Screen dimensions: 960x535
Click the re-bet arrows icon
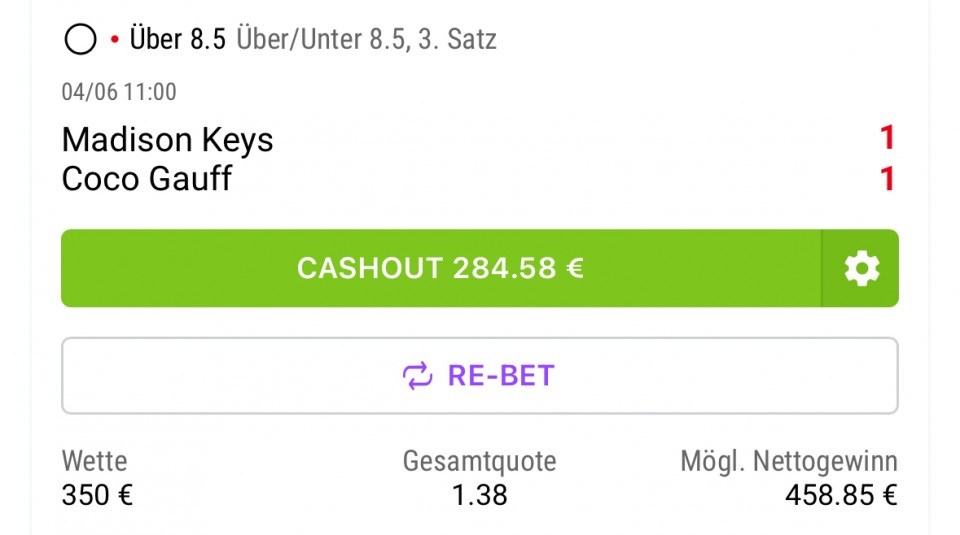click(x=418, y=375)
